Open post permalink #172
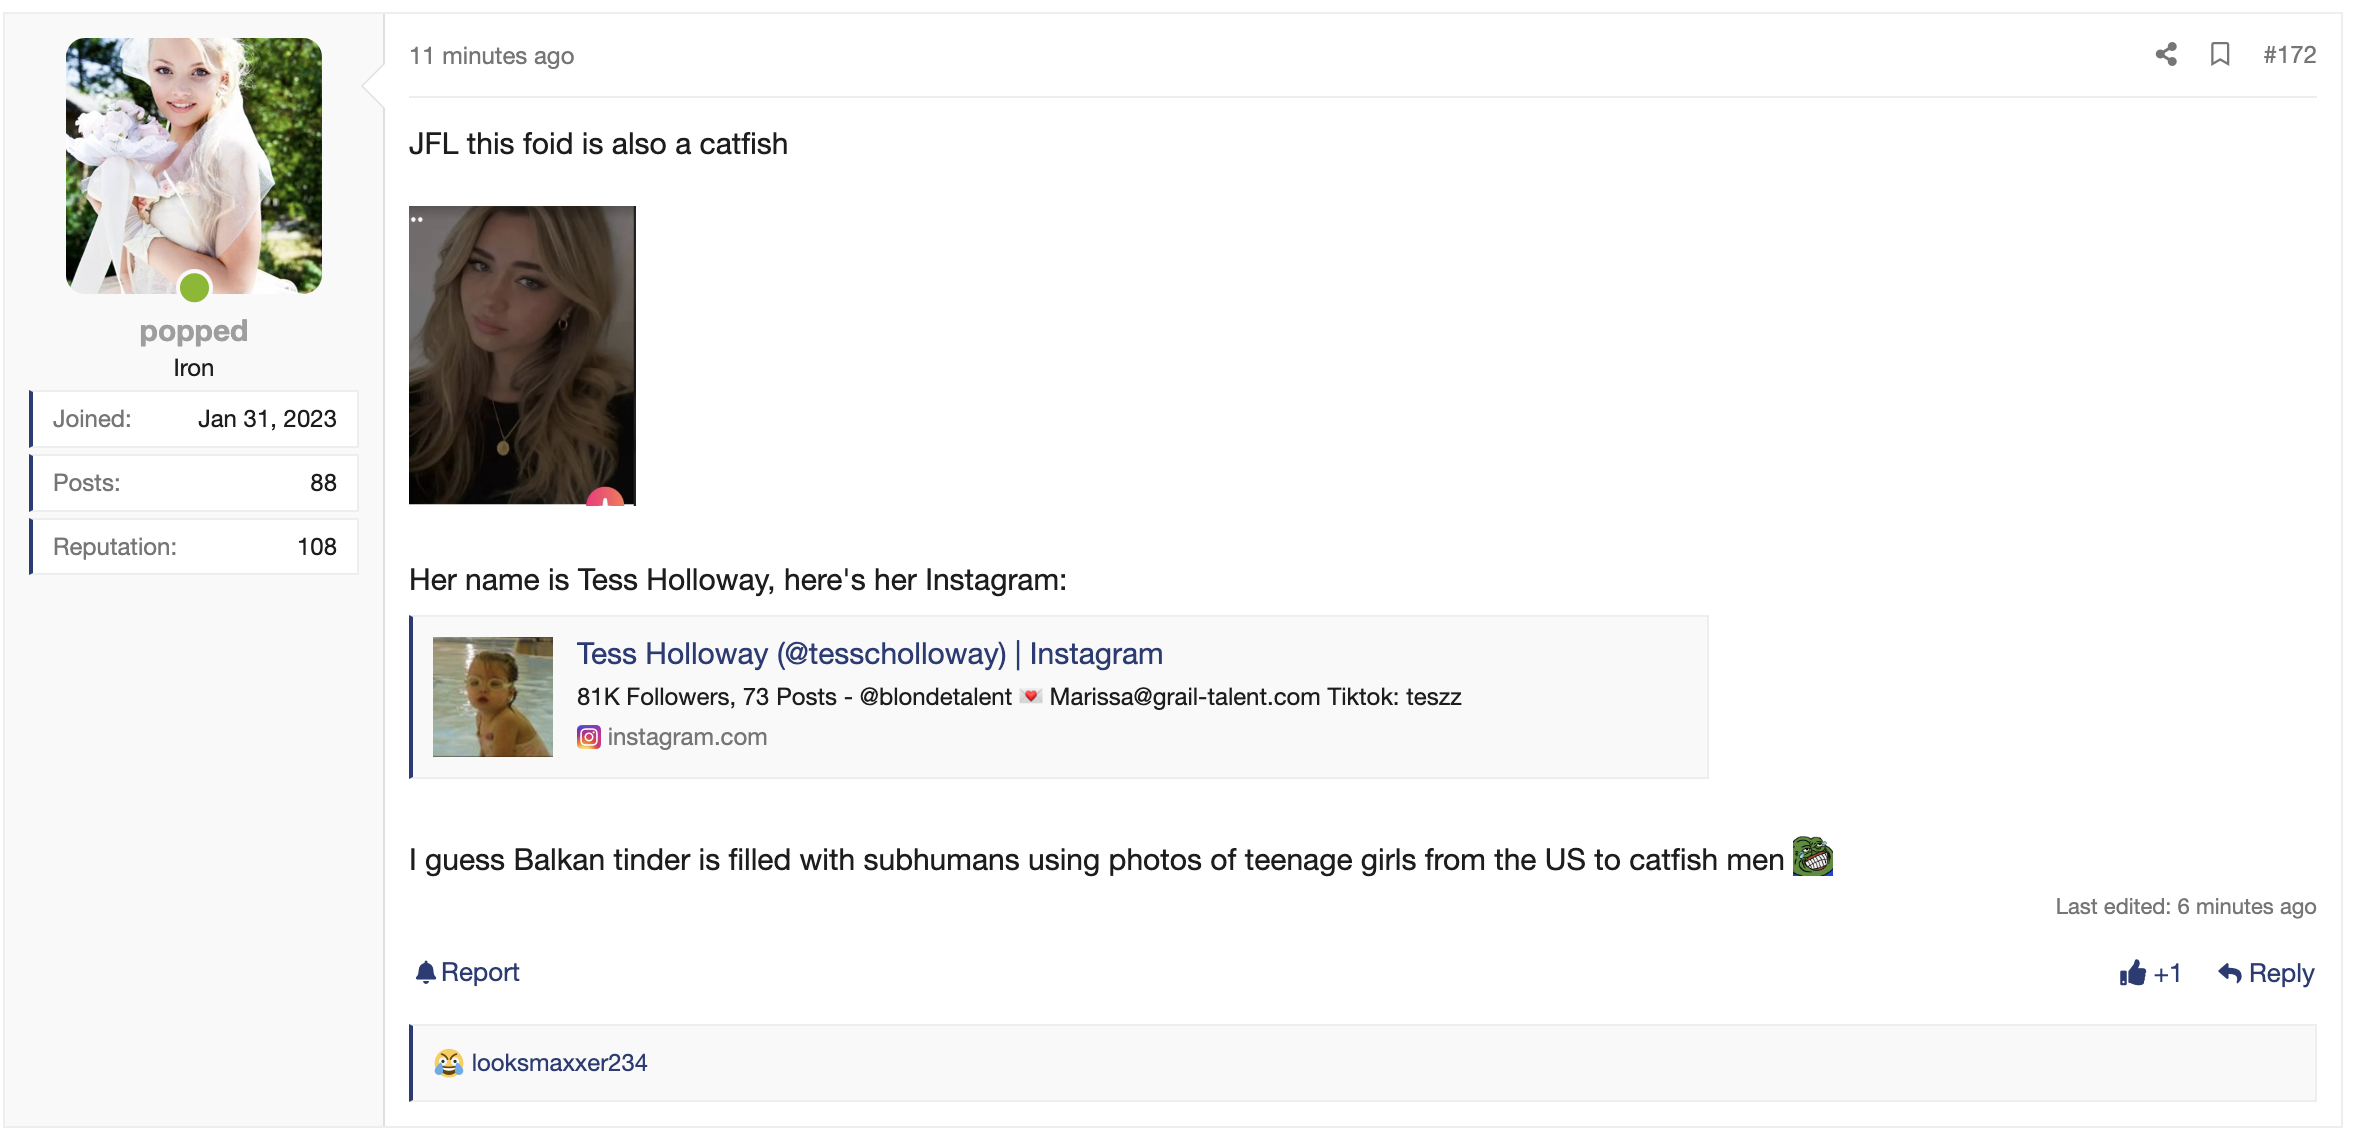 pyautogui.click(x=2289, y=55)
